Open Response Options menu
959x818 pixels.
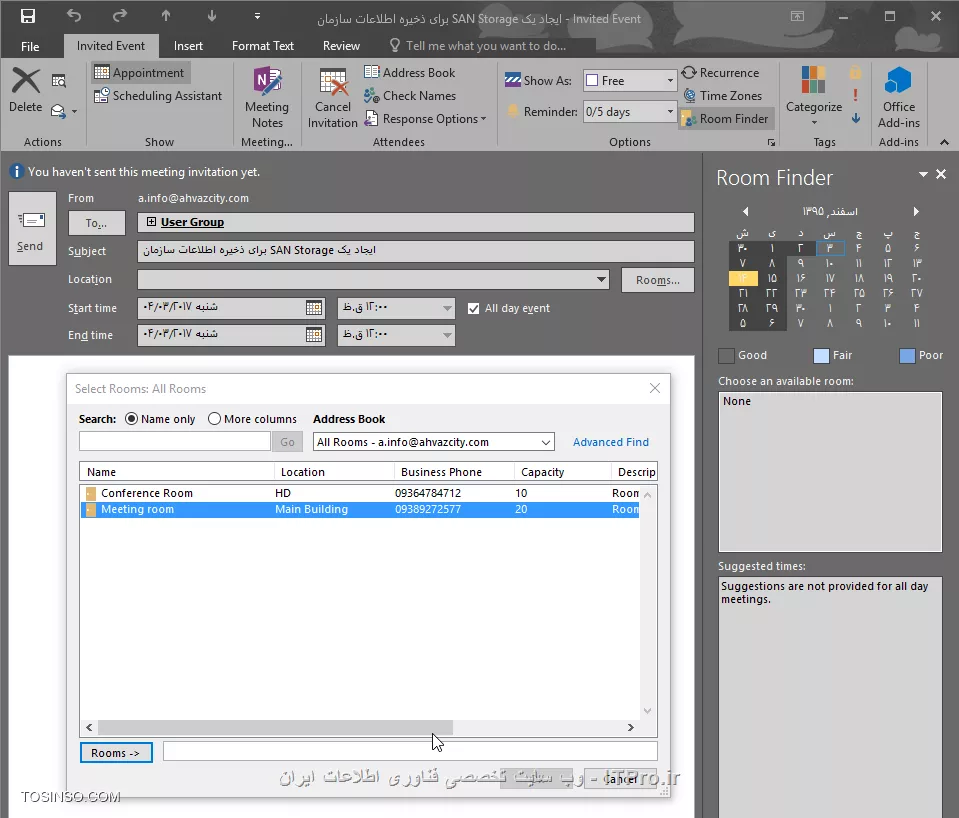(x=425, y=119)
